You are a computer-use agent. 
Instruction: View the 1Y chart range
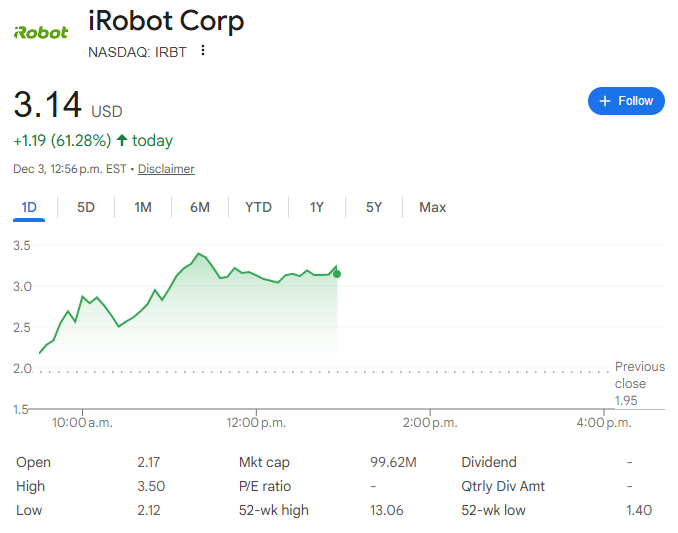point(317,207)
